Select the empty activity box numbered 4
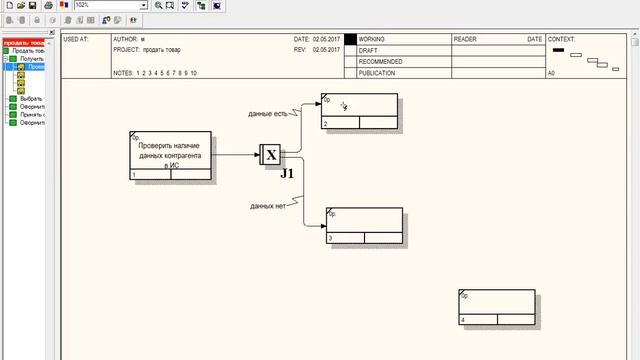This screenshot has height=360, width=640. point(497,307)
